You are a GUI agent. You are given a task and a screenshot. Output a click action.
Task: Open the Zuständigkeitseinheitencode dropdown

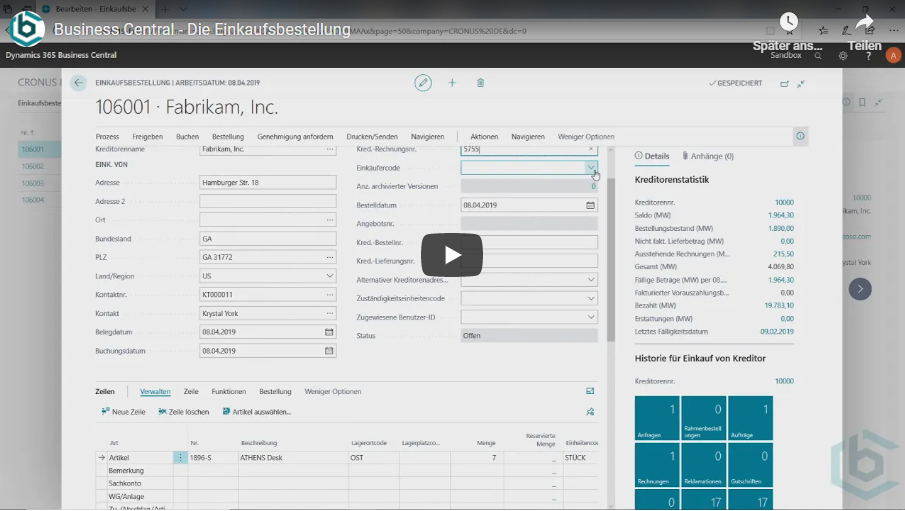click(591, 298)
